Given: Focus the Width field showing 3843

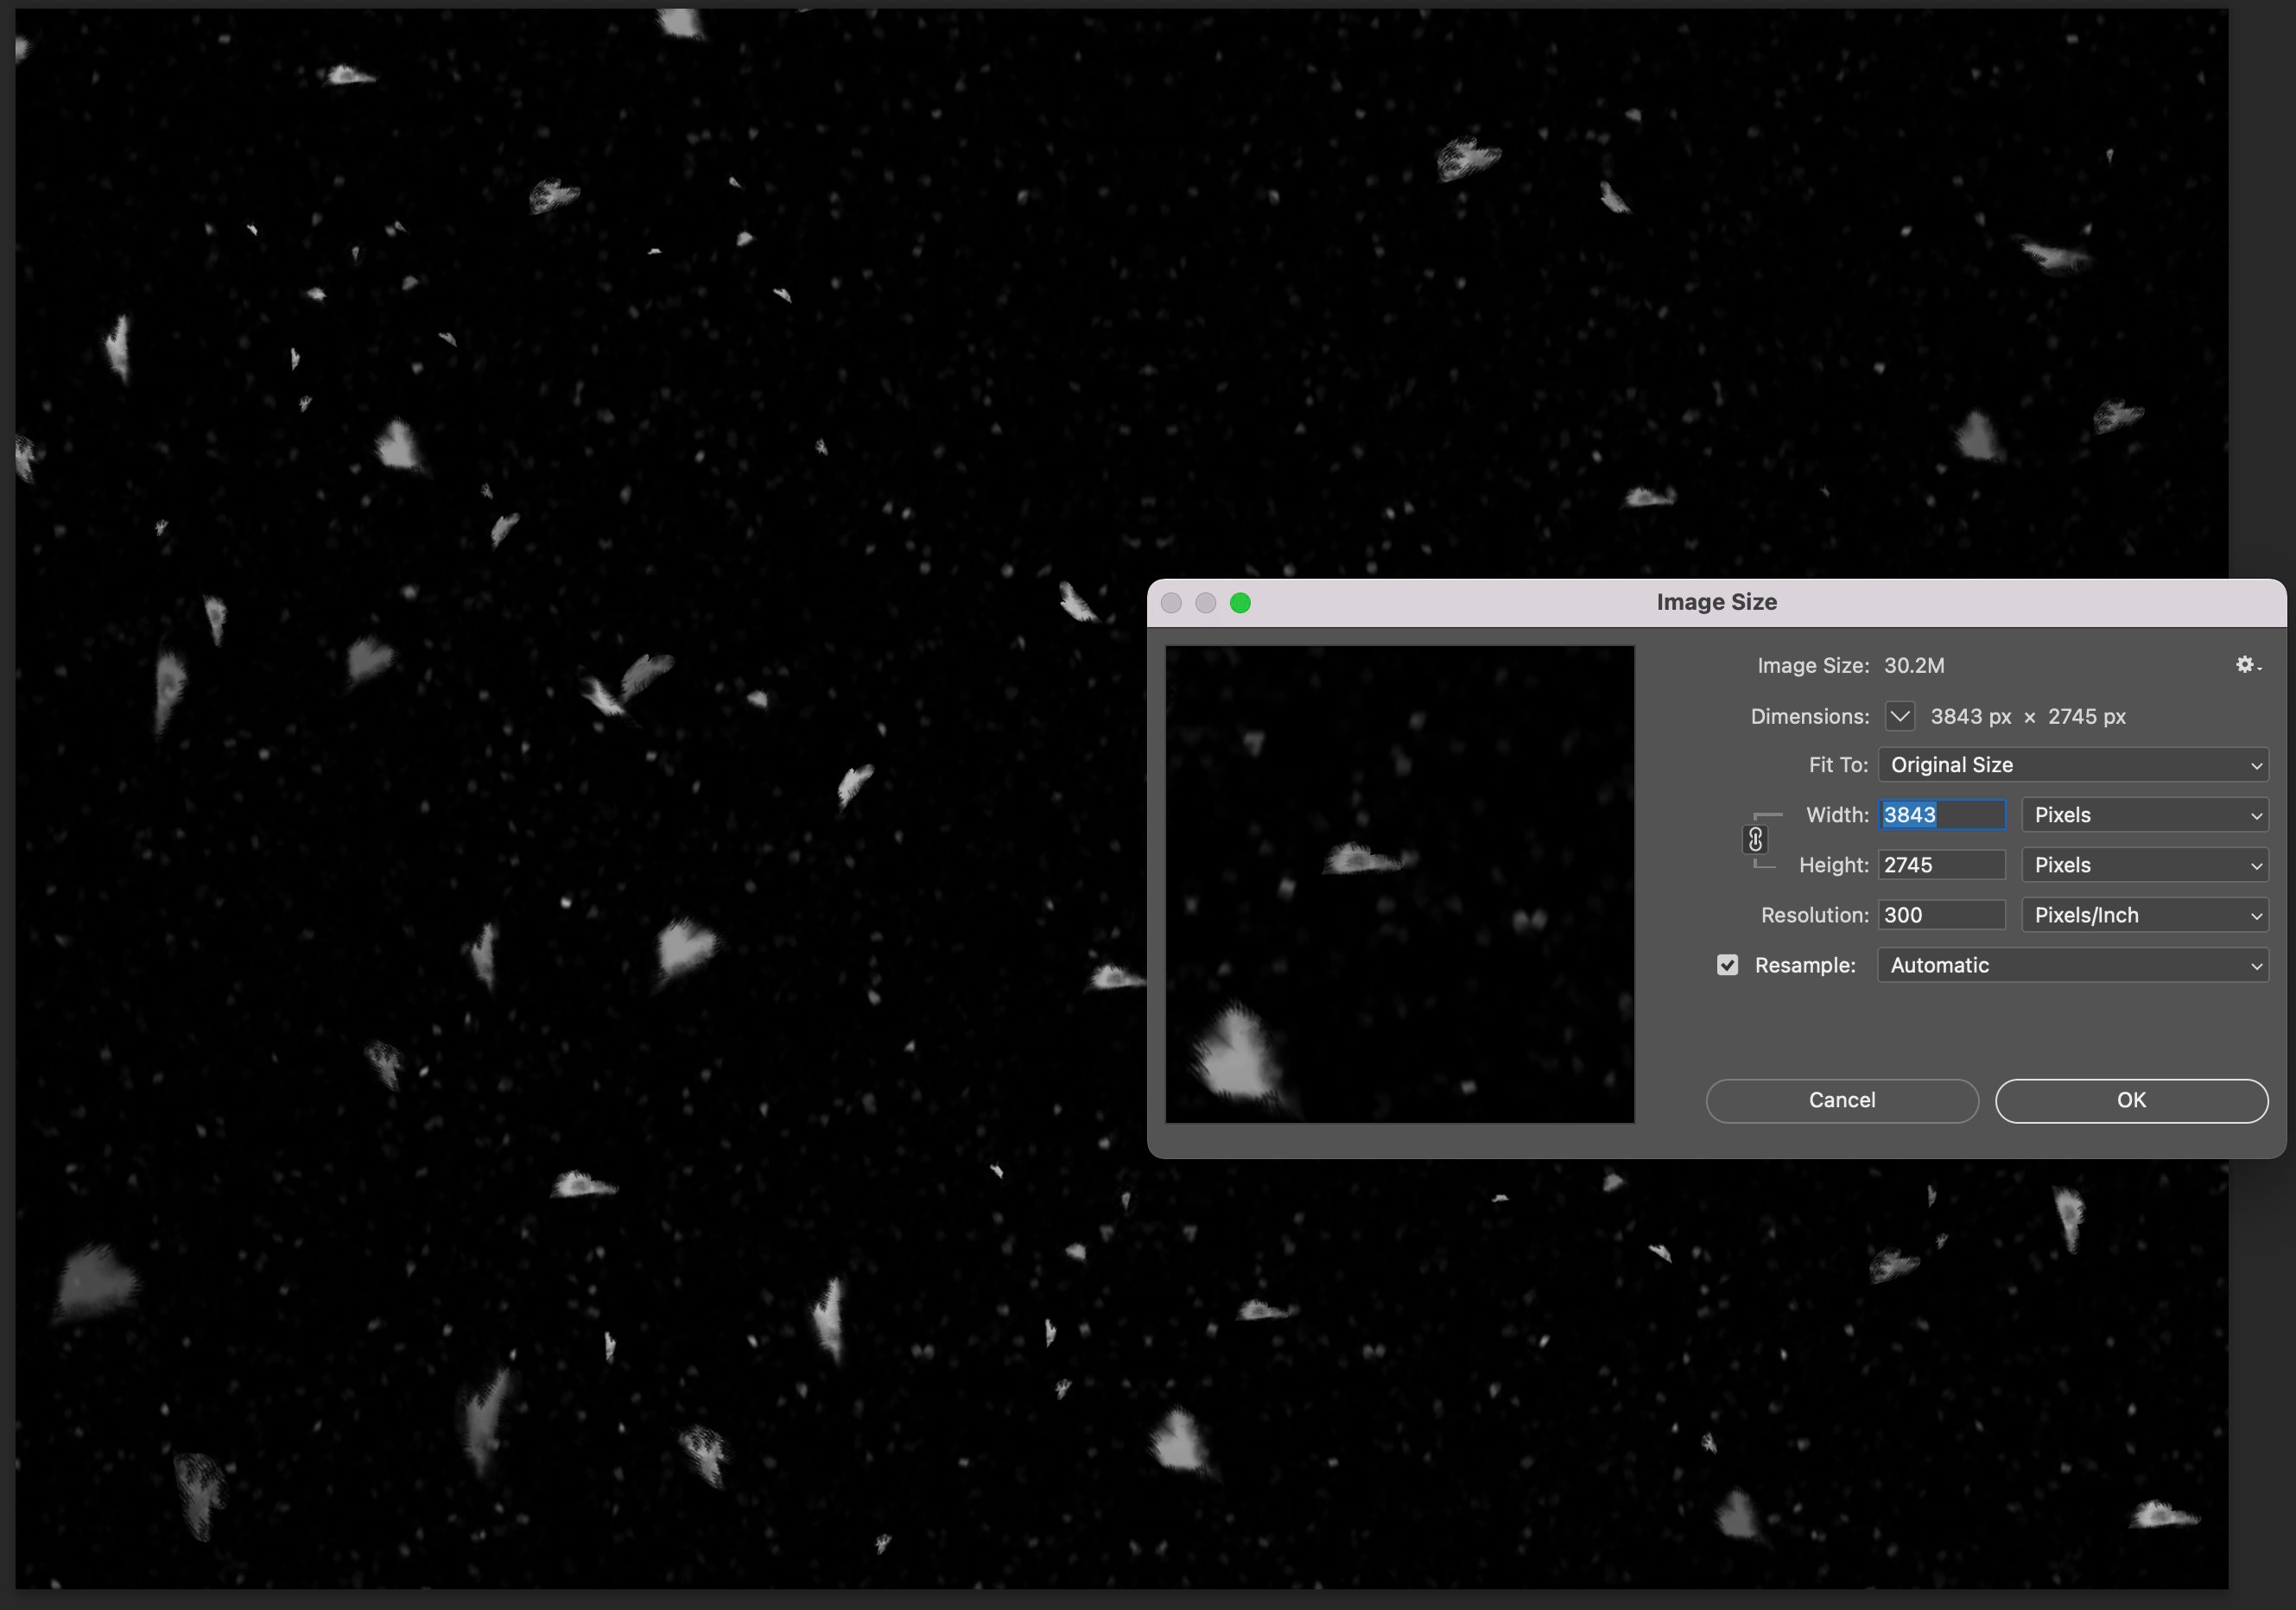Looking at the screenshot, I should [x=1941, y=814].
